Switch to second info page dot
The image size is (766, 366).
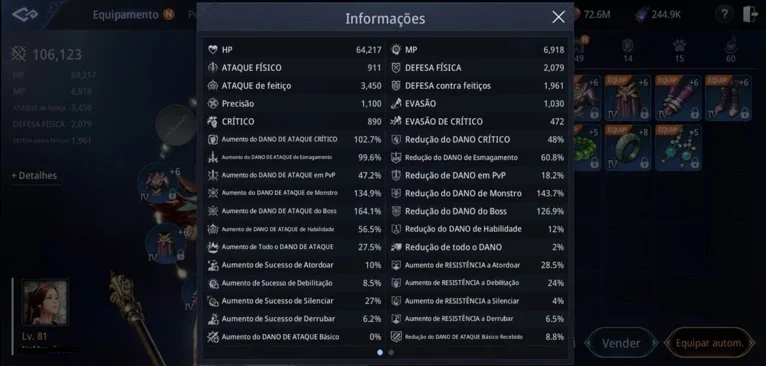tap(391, 352)
